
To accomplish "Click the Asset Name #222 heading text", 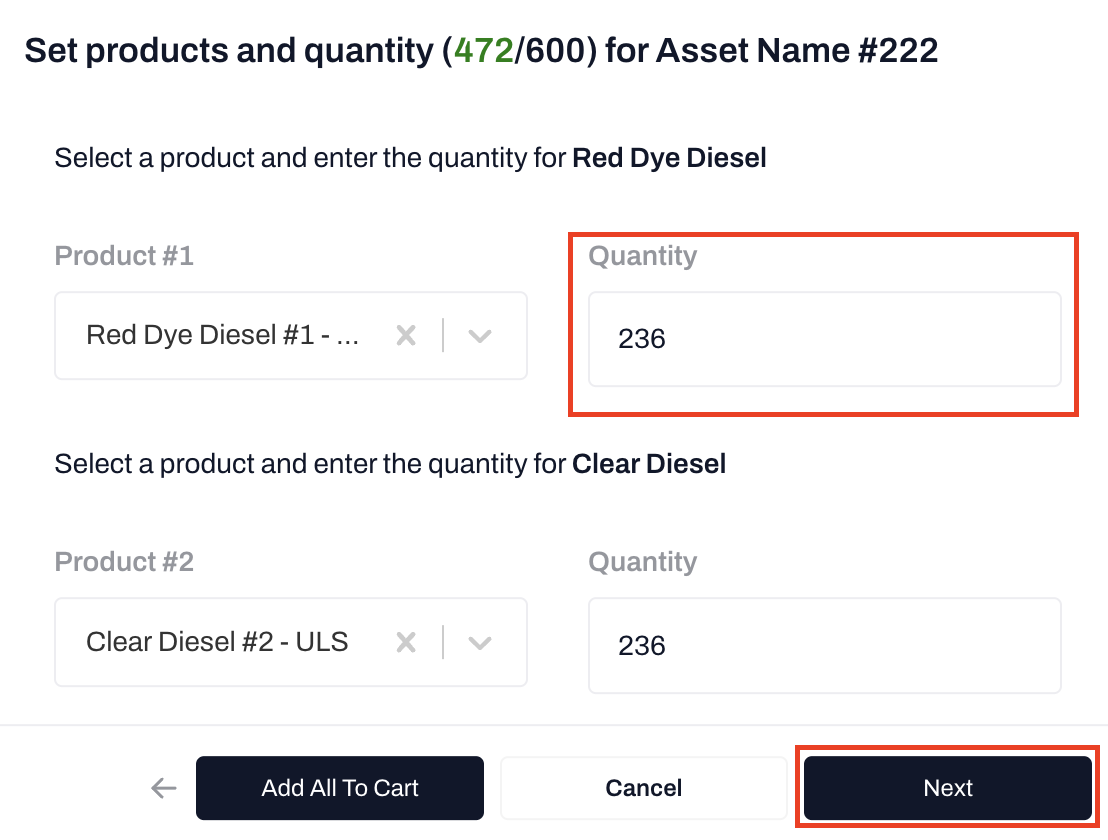I will 797,51.
